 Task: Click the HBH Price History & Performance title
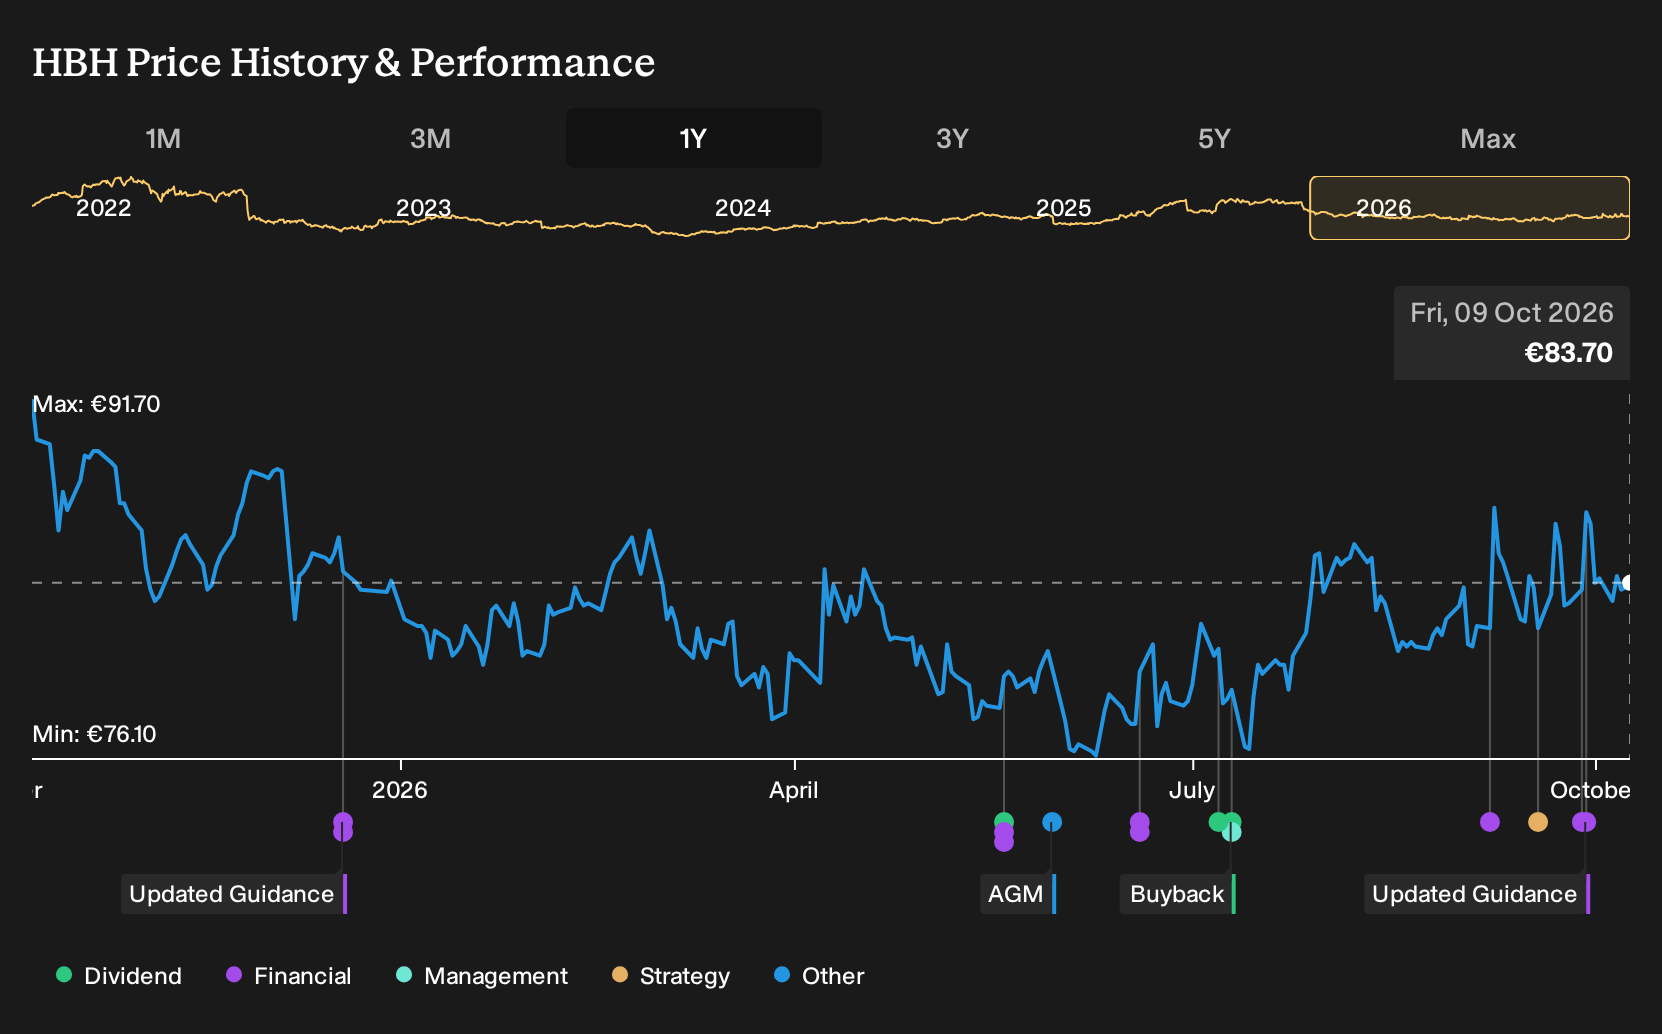(344, 62)
